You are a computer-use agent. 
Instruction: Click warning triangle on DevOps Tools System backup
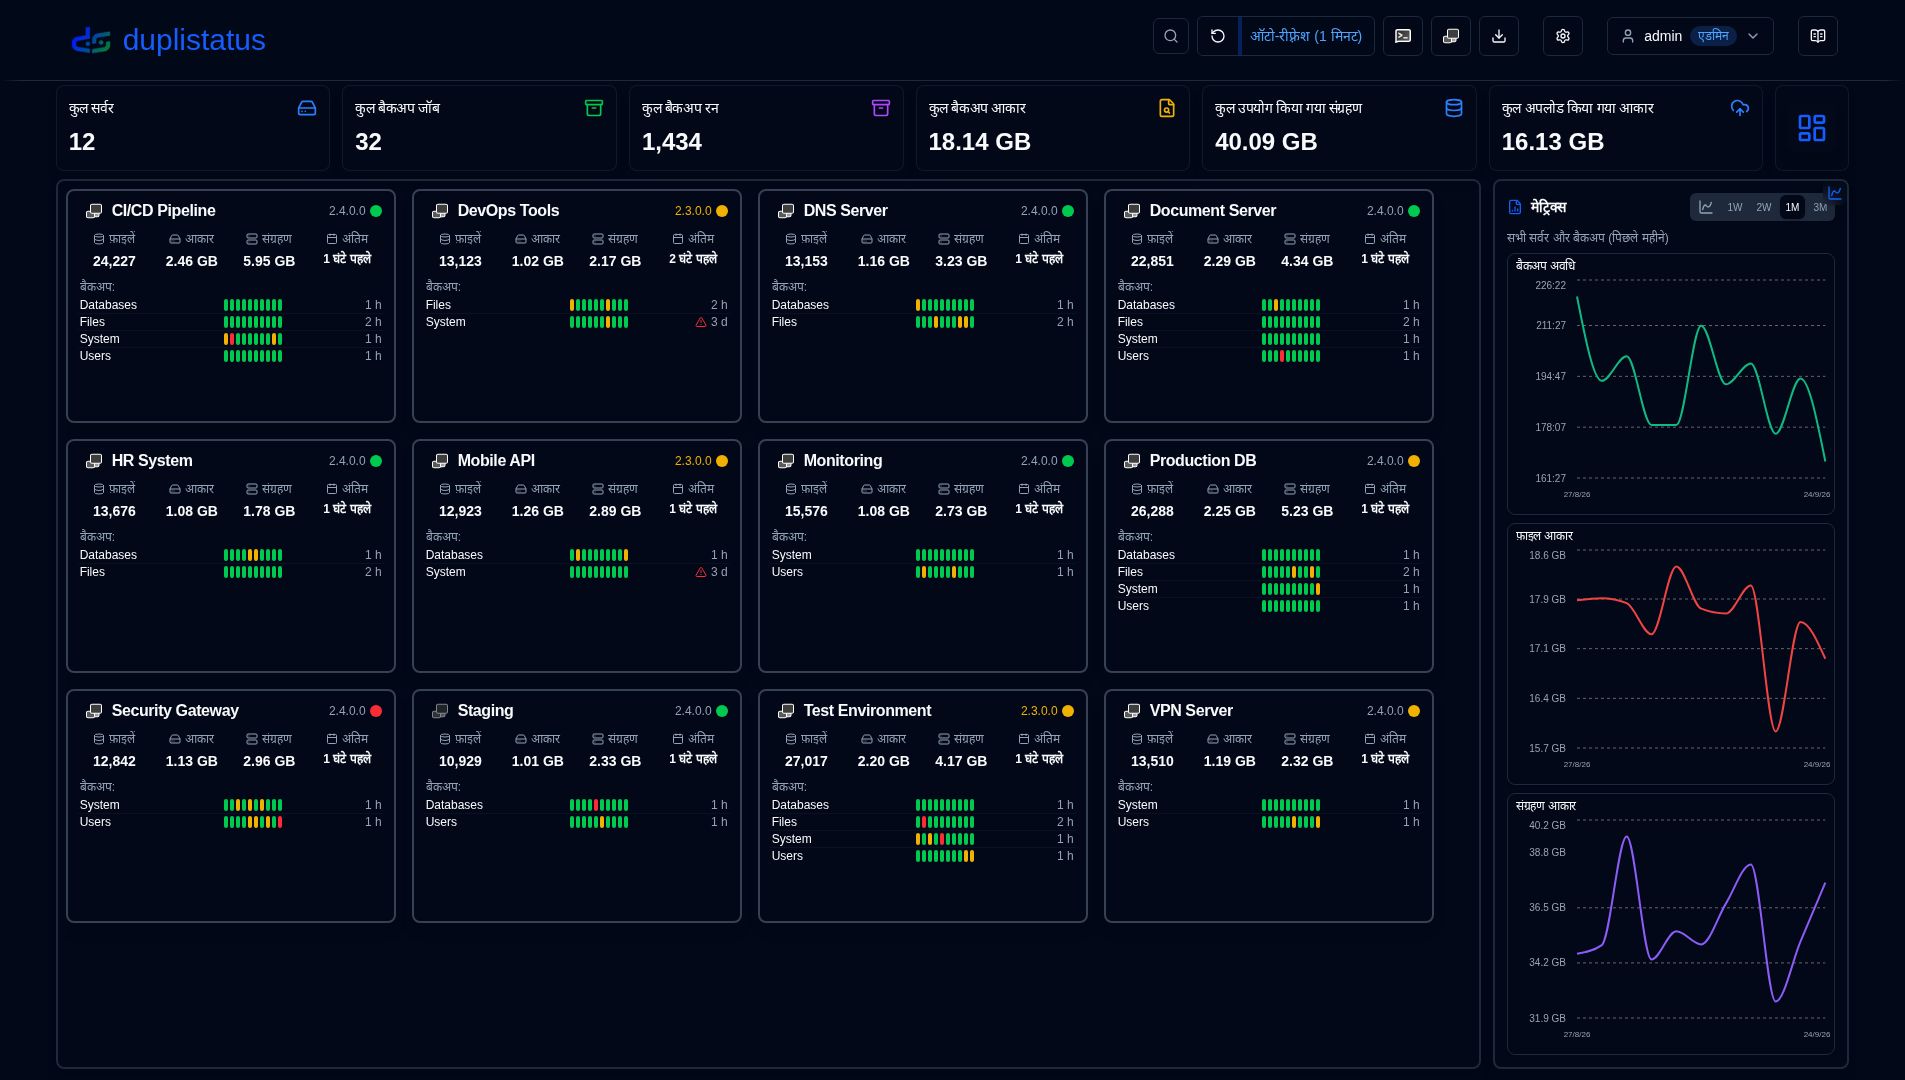click(x=701, y=322)
